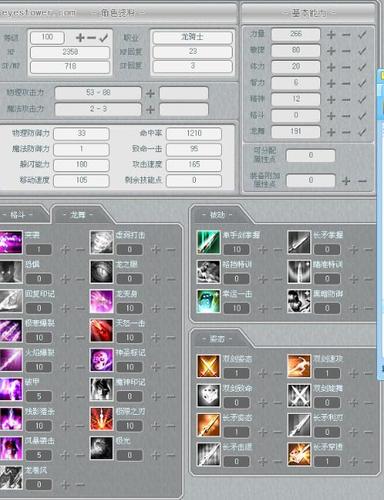384x500 pixels.
Task: Click the checkmark in the 体力 row
Action: (362, 67)
